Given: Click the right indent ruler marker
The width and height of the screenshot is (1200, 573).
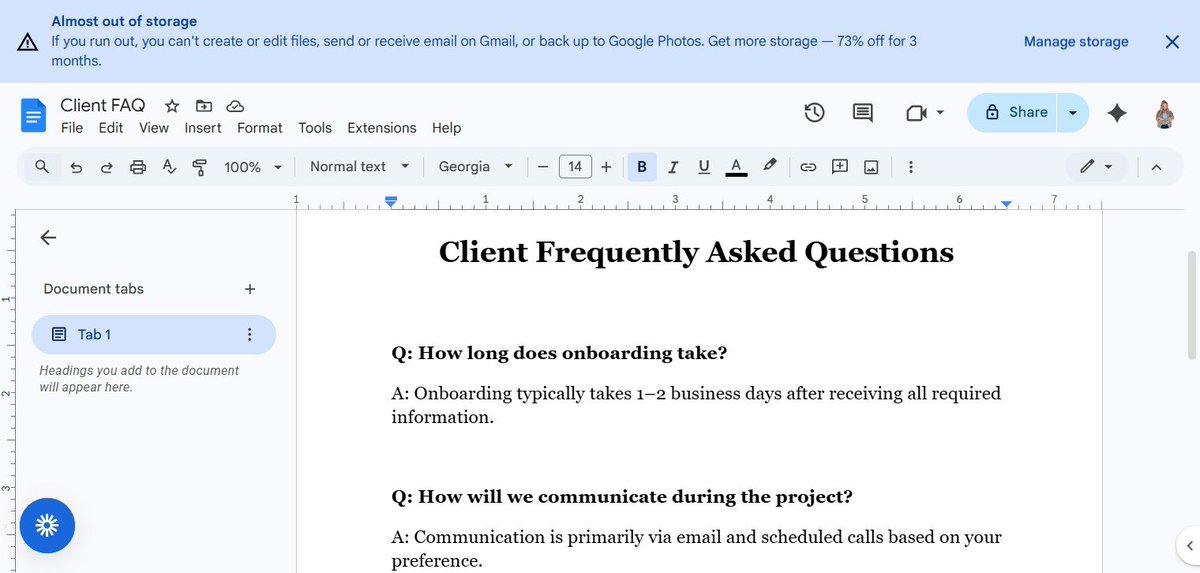Looking at the screenshot, I should (x=1007, y=204).
